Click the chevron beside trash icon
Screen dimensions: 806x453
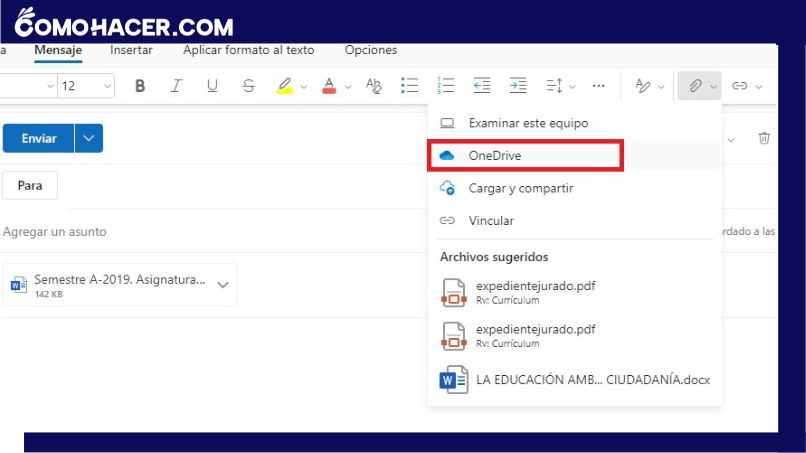click(x=730, y=140)
